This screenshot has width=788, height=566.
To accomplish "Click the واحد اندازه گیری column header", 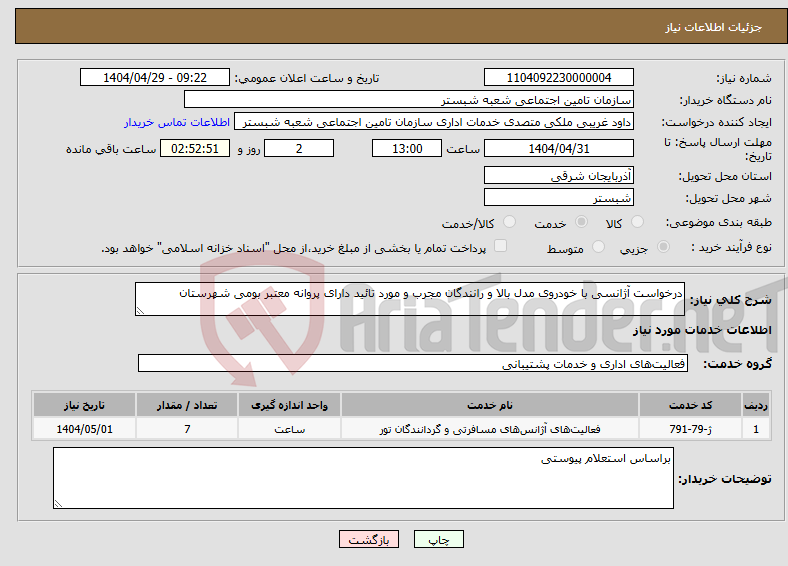I will click(289, 405).
